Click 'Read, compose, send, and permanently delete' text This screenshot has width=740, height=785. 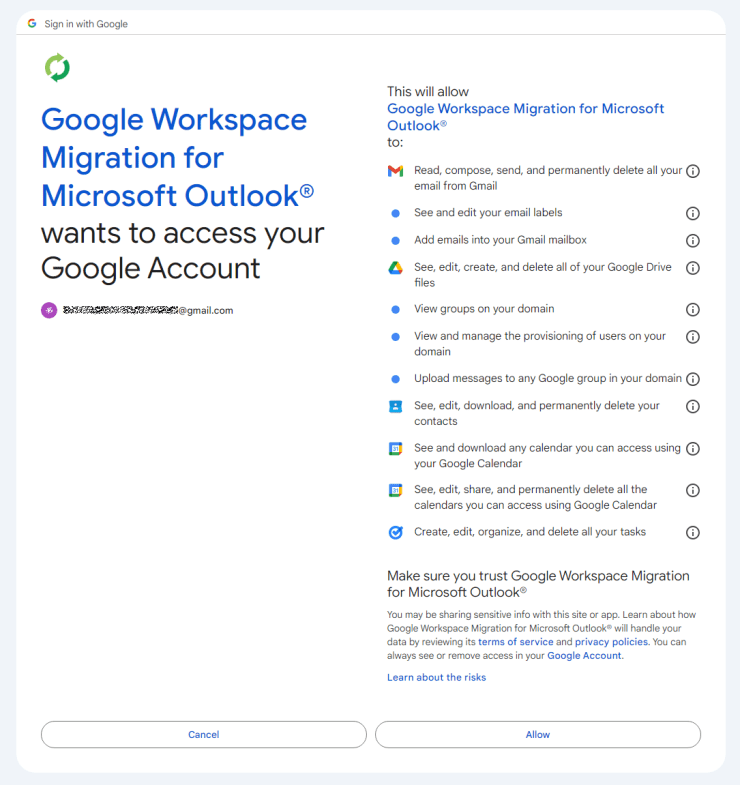(548, 178)
